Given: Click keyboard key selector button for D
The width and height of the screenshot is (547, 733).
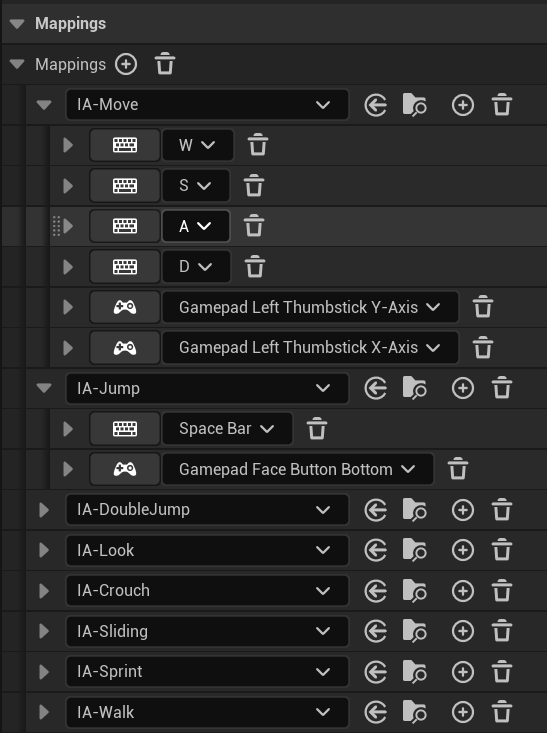Looking at the screenshot, I should click(x=125, y=266).
